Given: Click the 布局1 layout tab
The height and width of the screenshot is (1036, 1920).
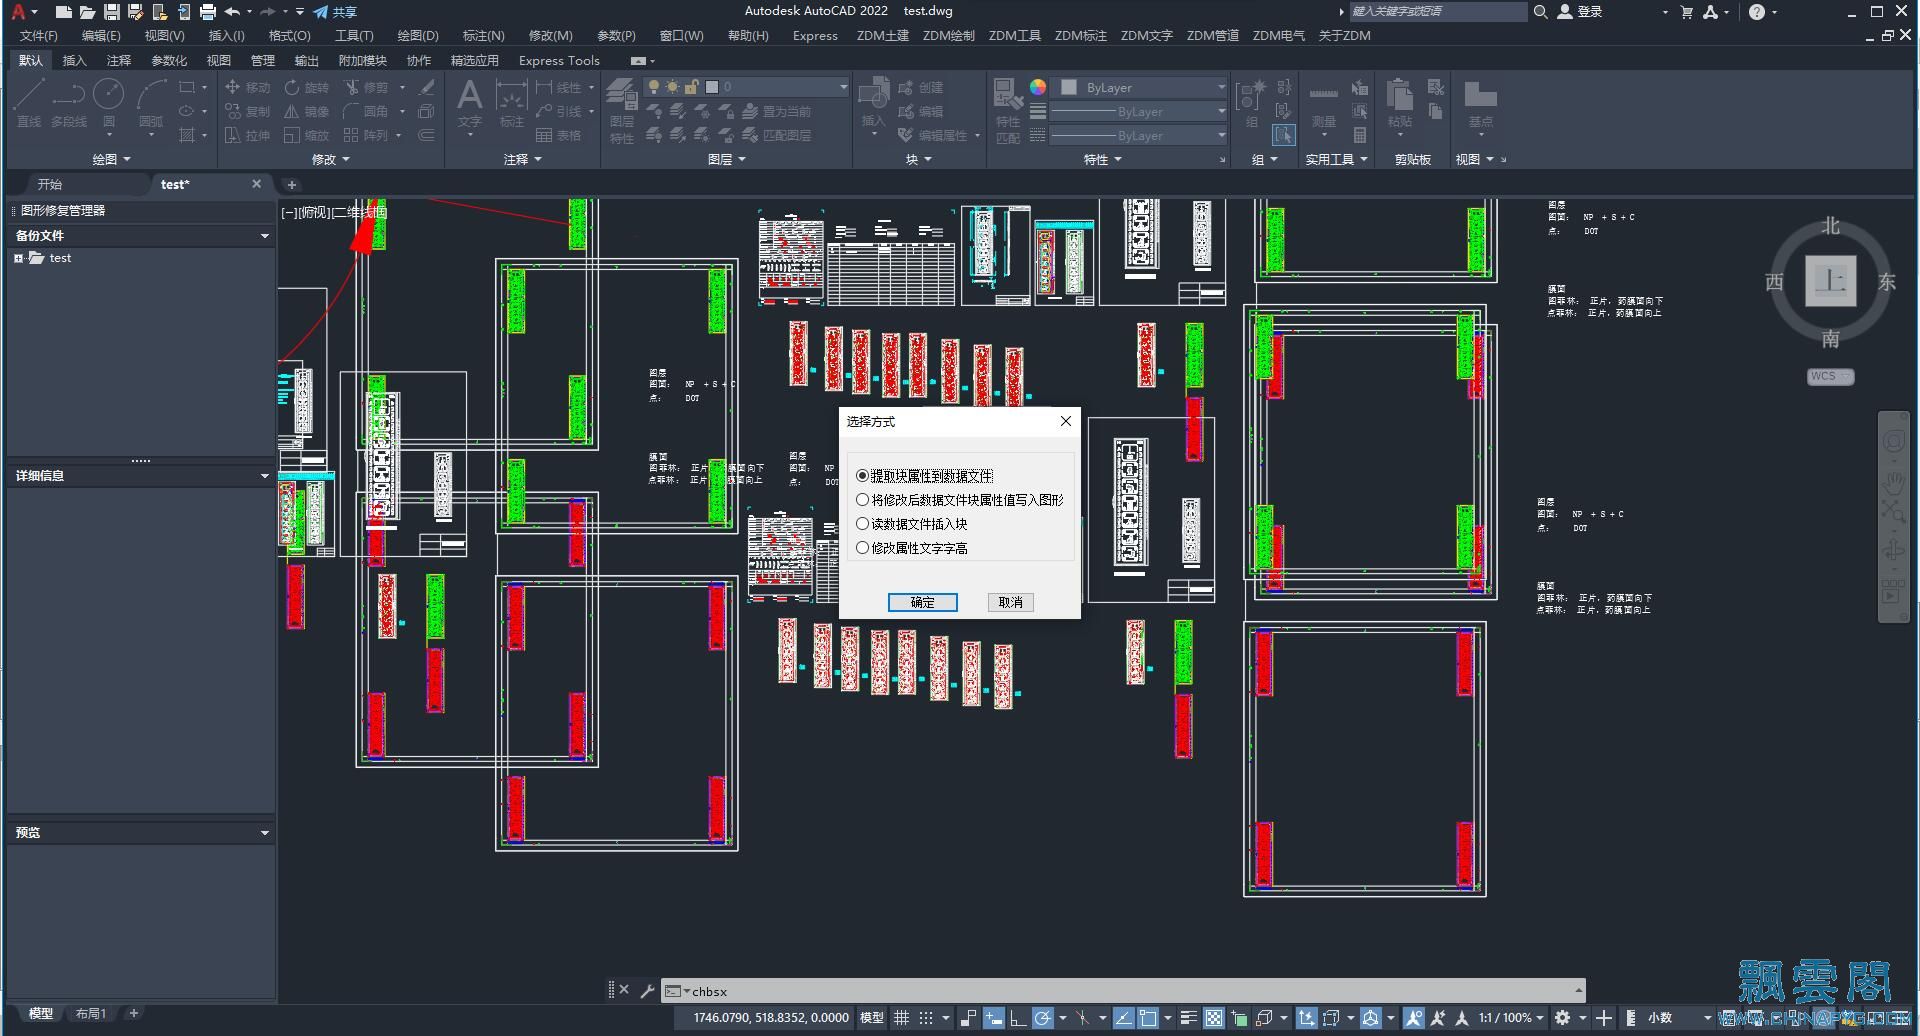Looking at the screenshot, I should click(91, 1013).
